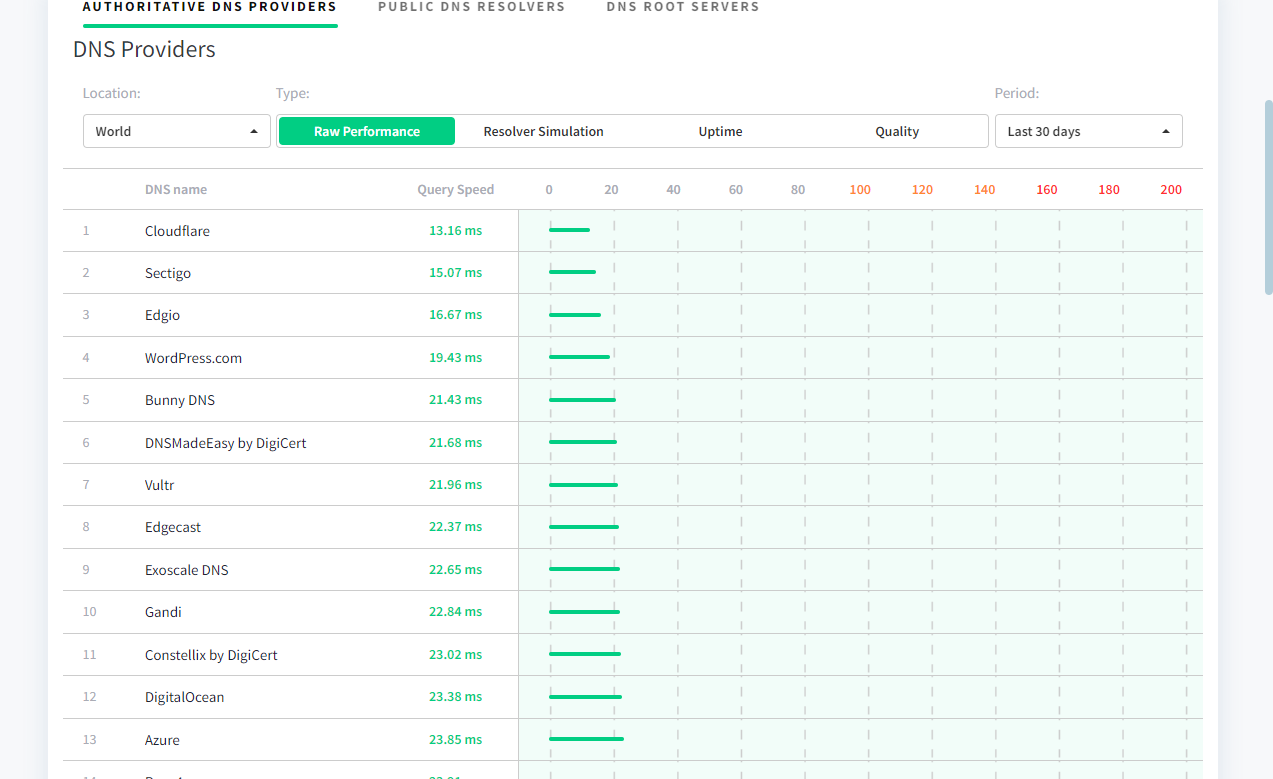Click the Gandi provider name

163,612
